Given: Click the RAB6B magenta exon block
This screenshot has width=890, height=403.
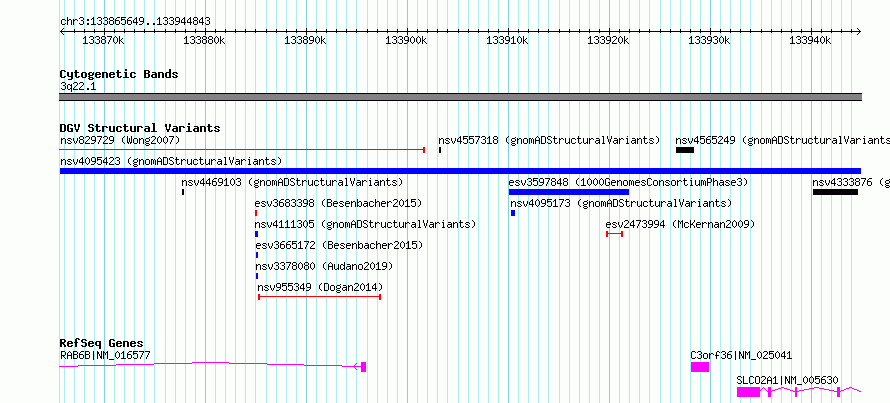Looking at the screenshot, I should 363,367.
